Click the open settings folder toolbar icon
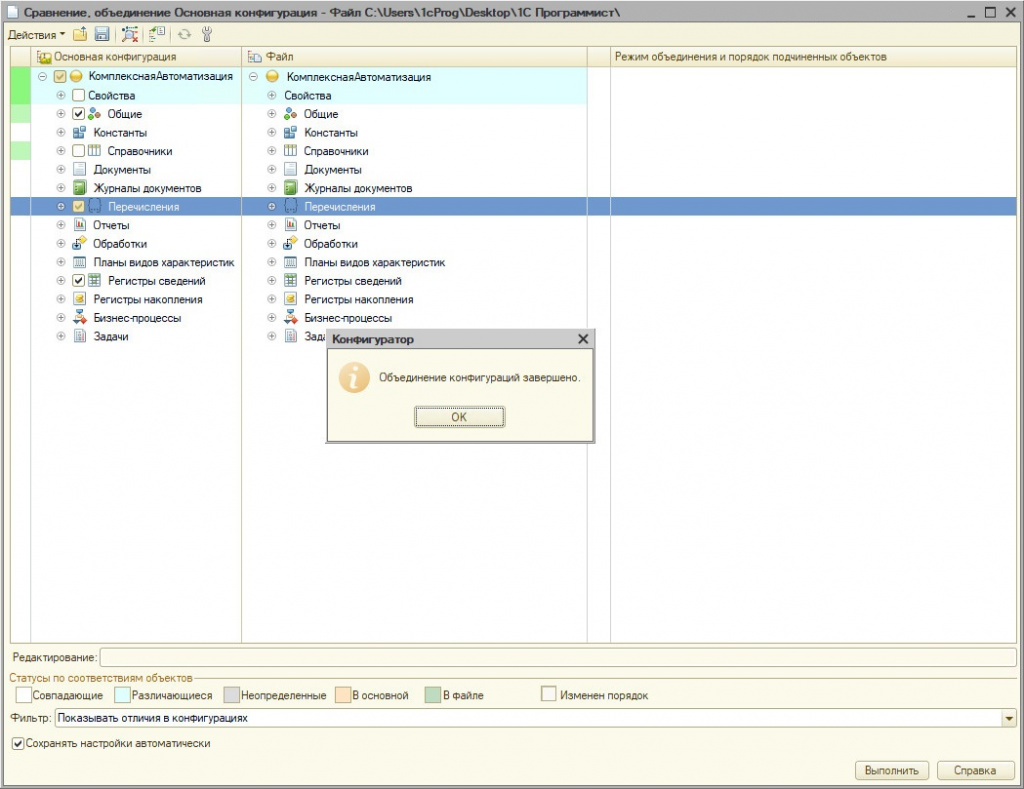1024x789 pixels. (x=80, y=35)
